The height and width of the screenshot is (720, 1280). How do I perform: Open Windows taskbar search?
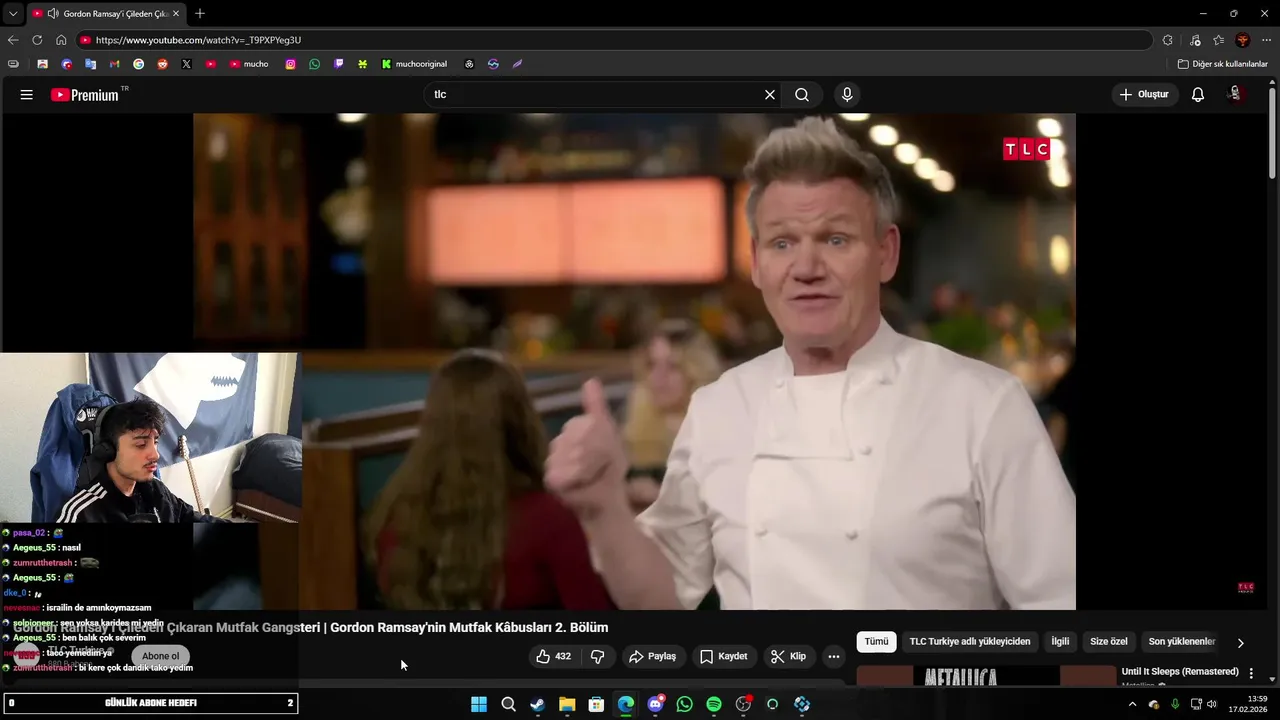(x=508, y=705)
